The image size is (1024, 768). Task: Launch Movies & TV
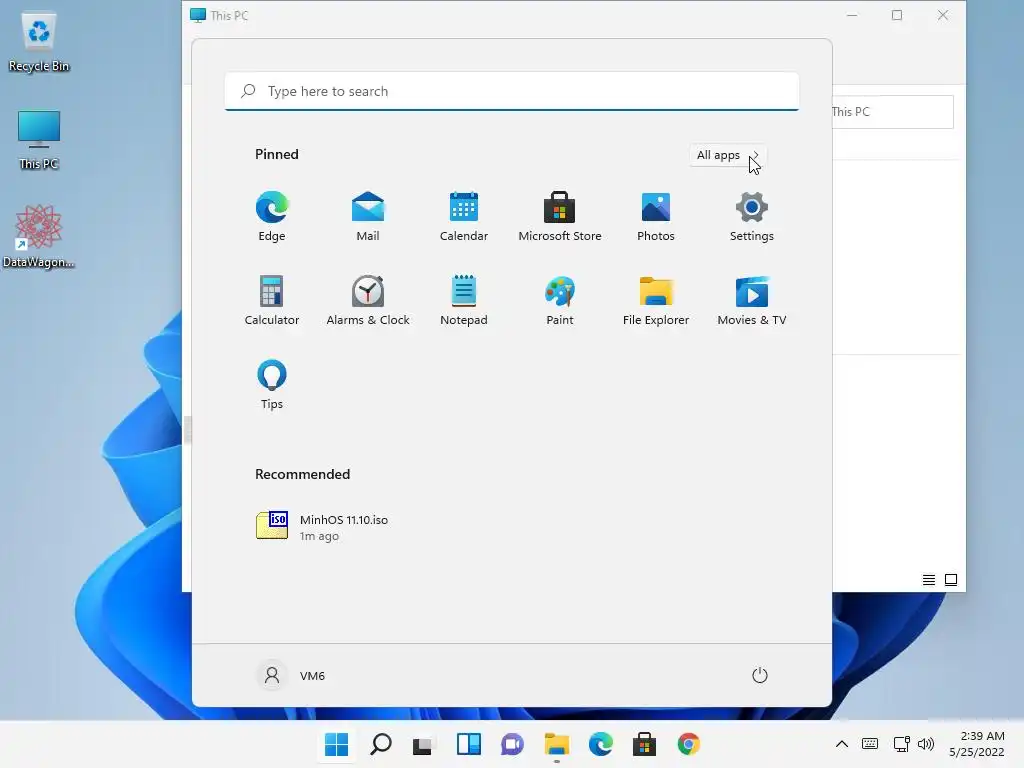(x=752, y=300)
